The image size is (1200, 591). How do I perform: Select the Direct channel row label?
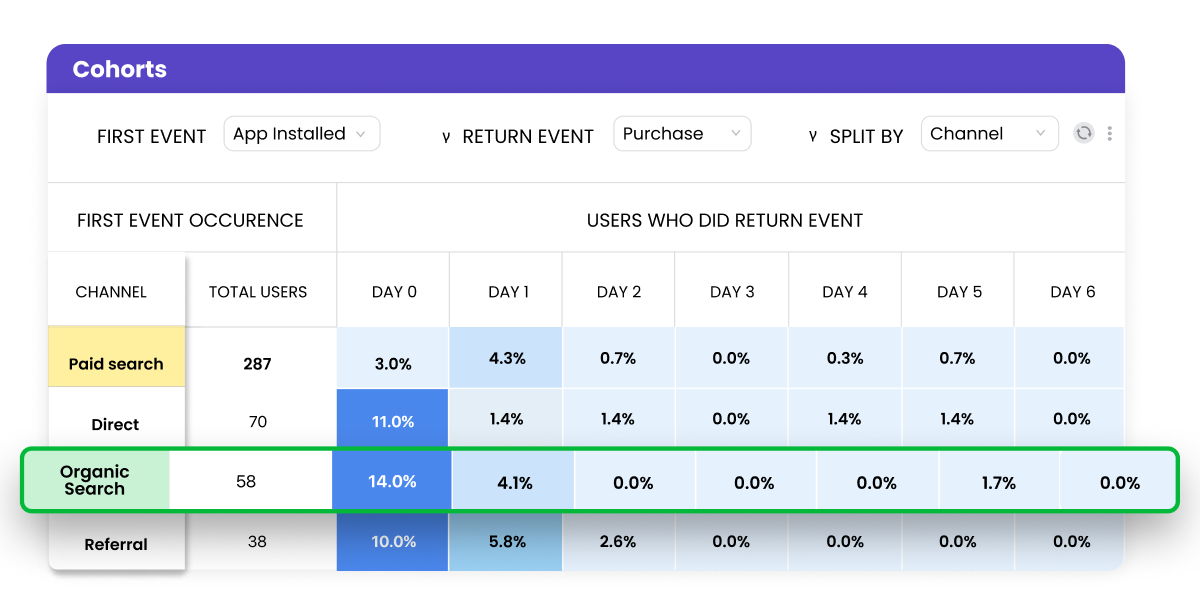(x=115, y=424)
